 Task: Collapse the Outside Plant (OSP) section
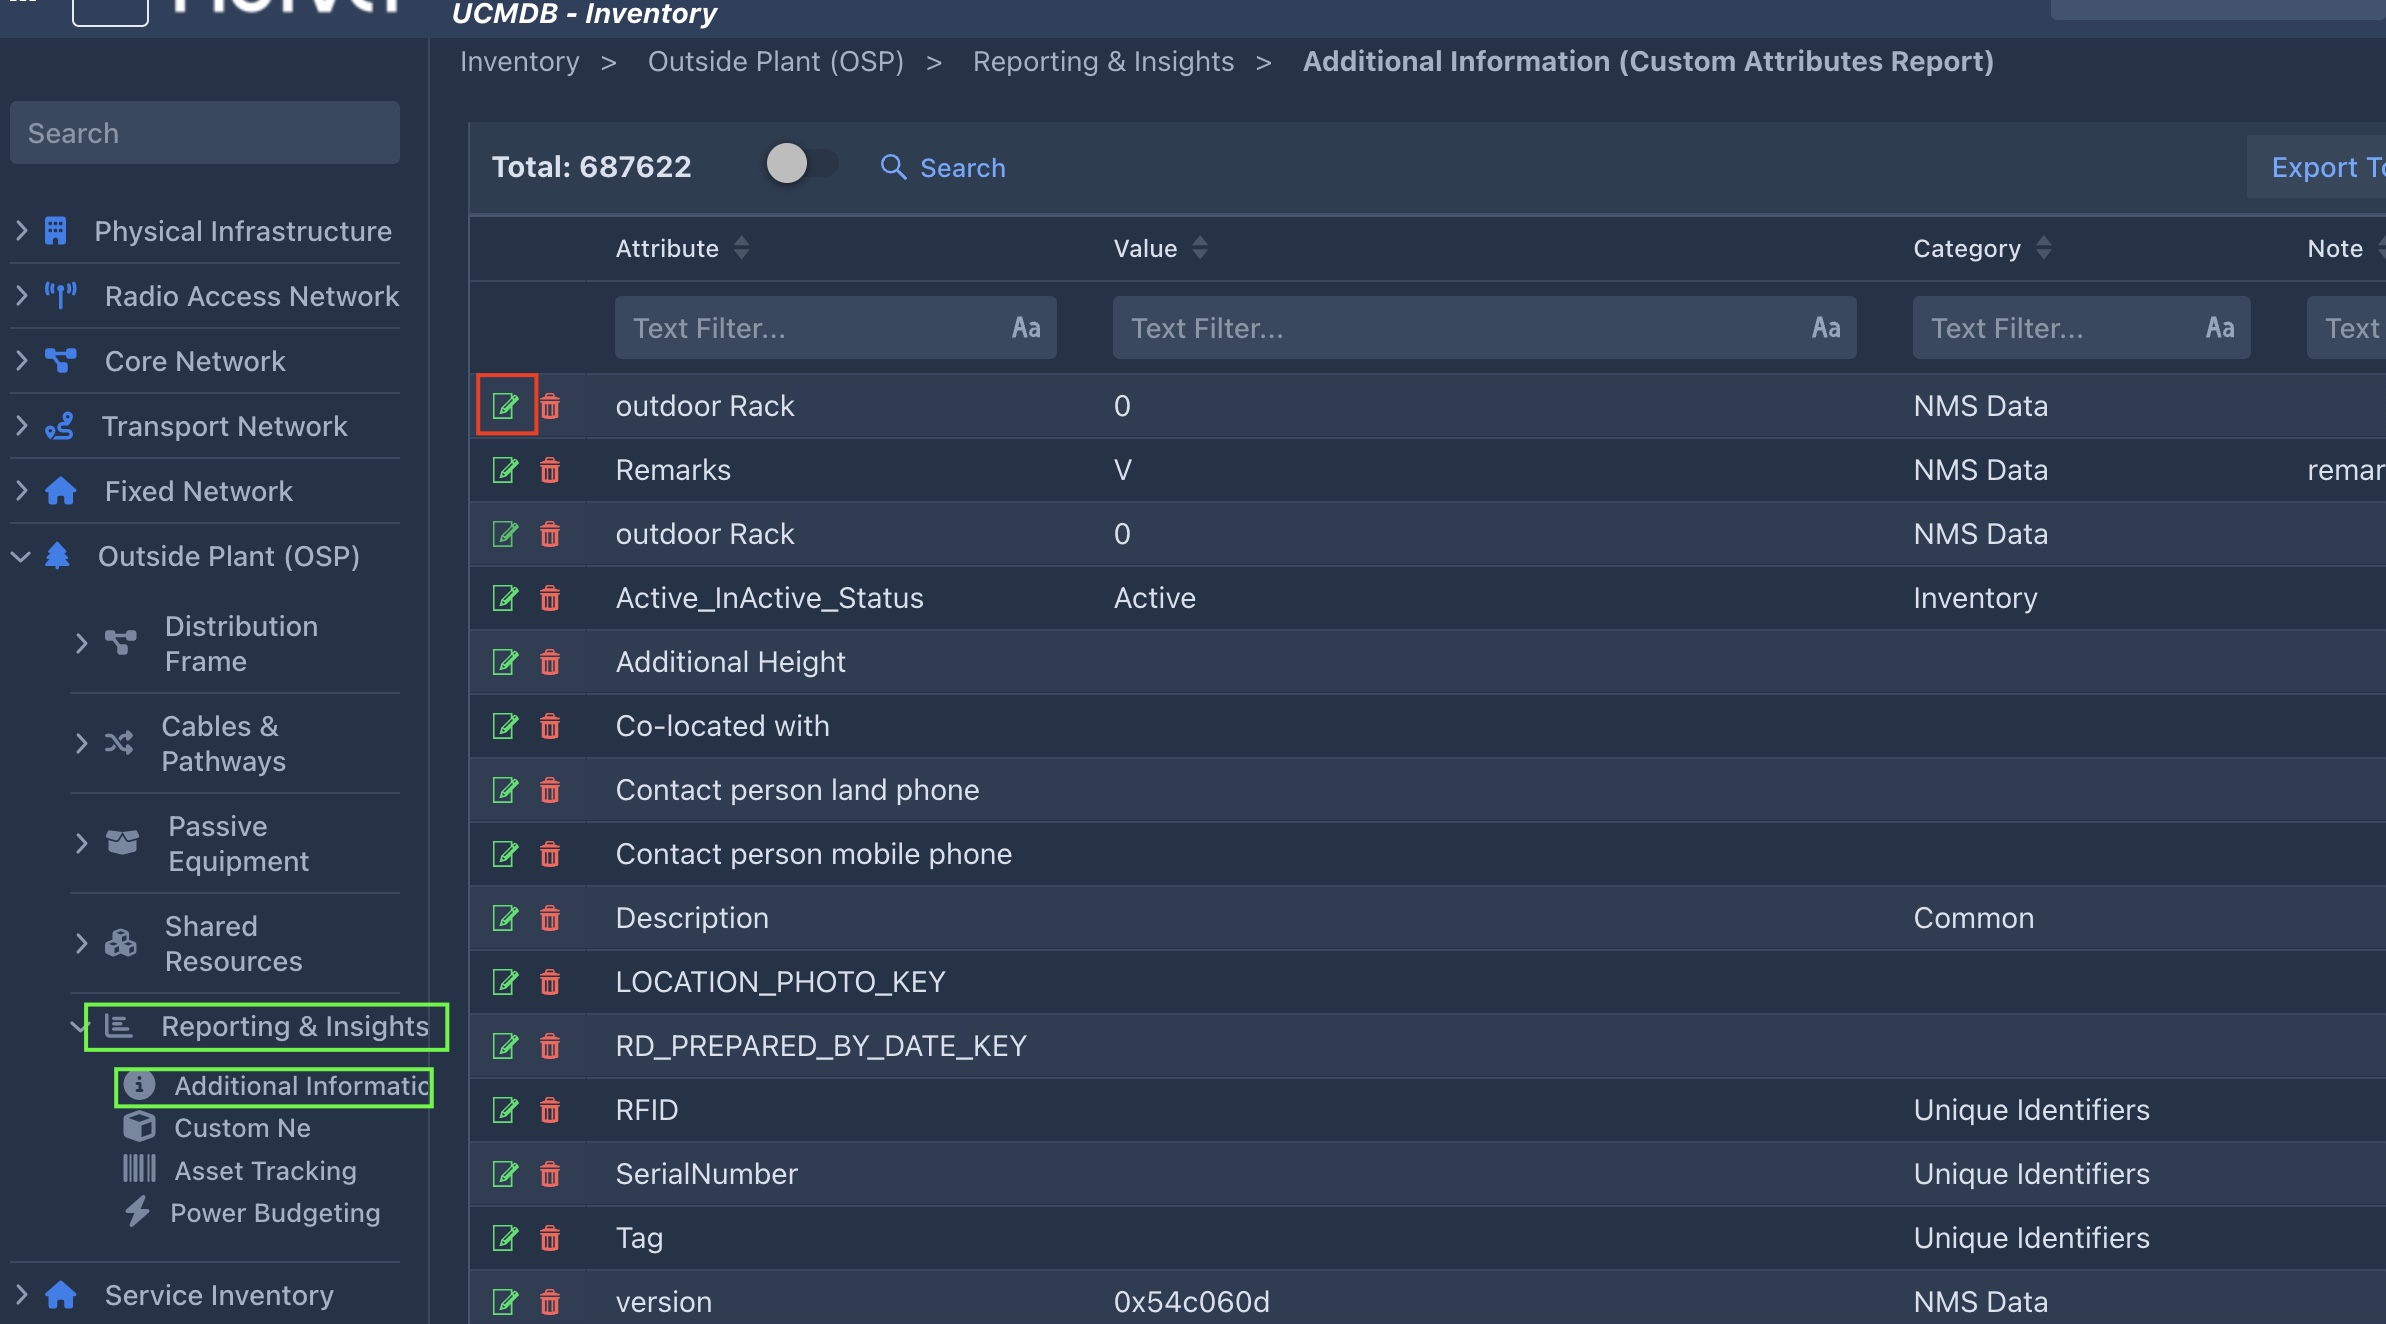(21, 556)
